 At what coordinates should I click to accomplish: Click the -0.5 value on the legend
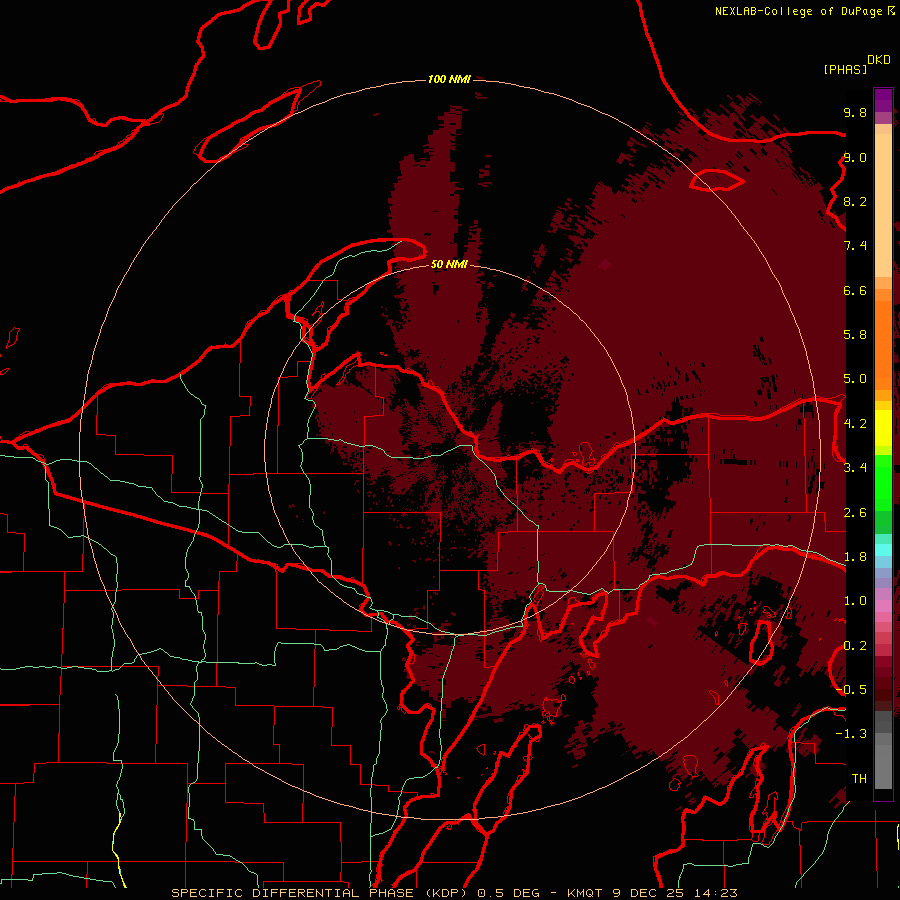click(851, 690)
